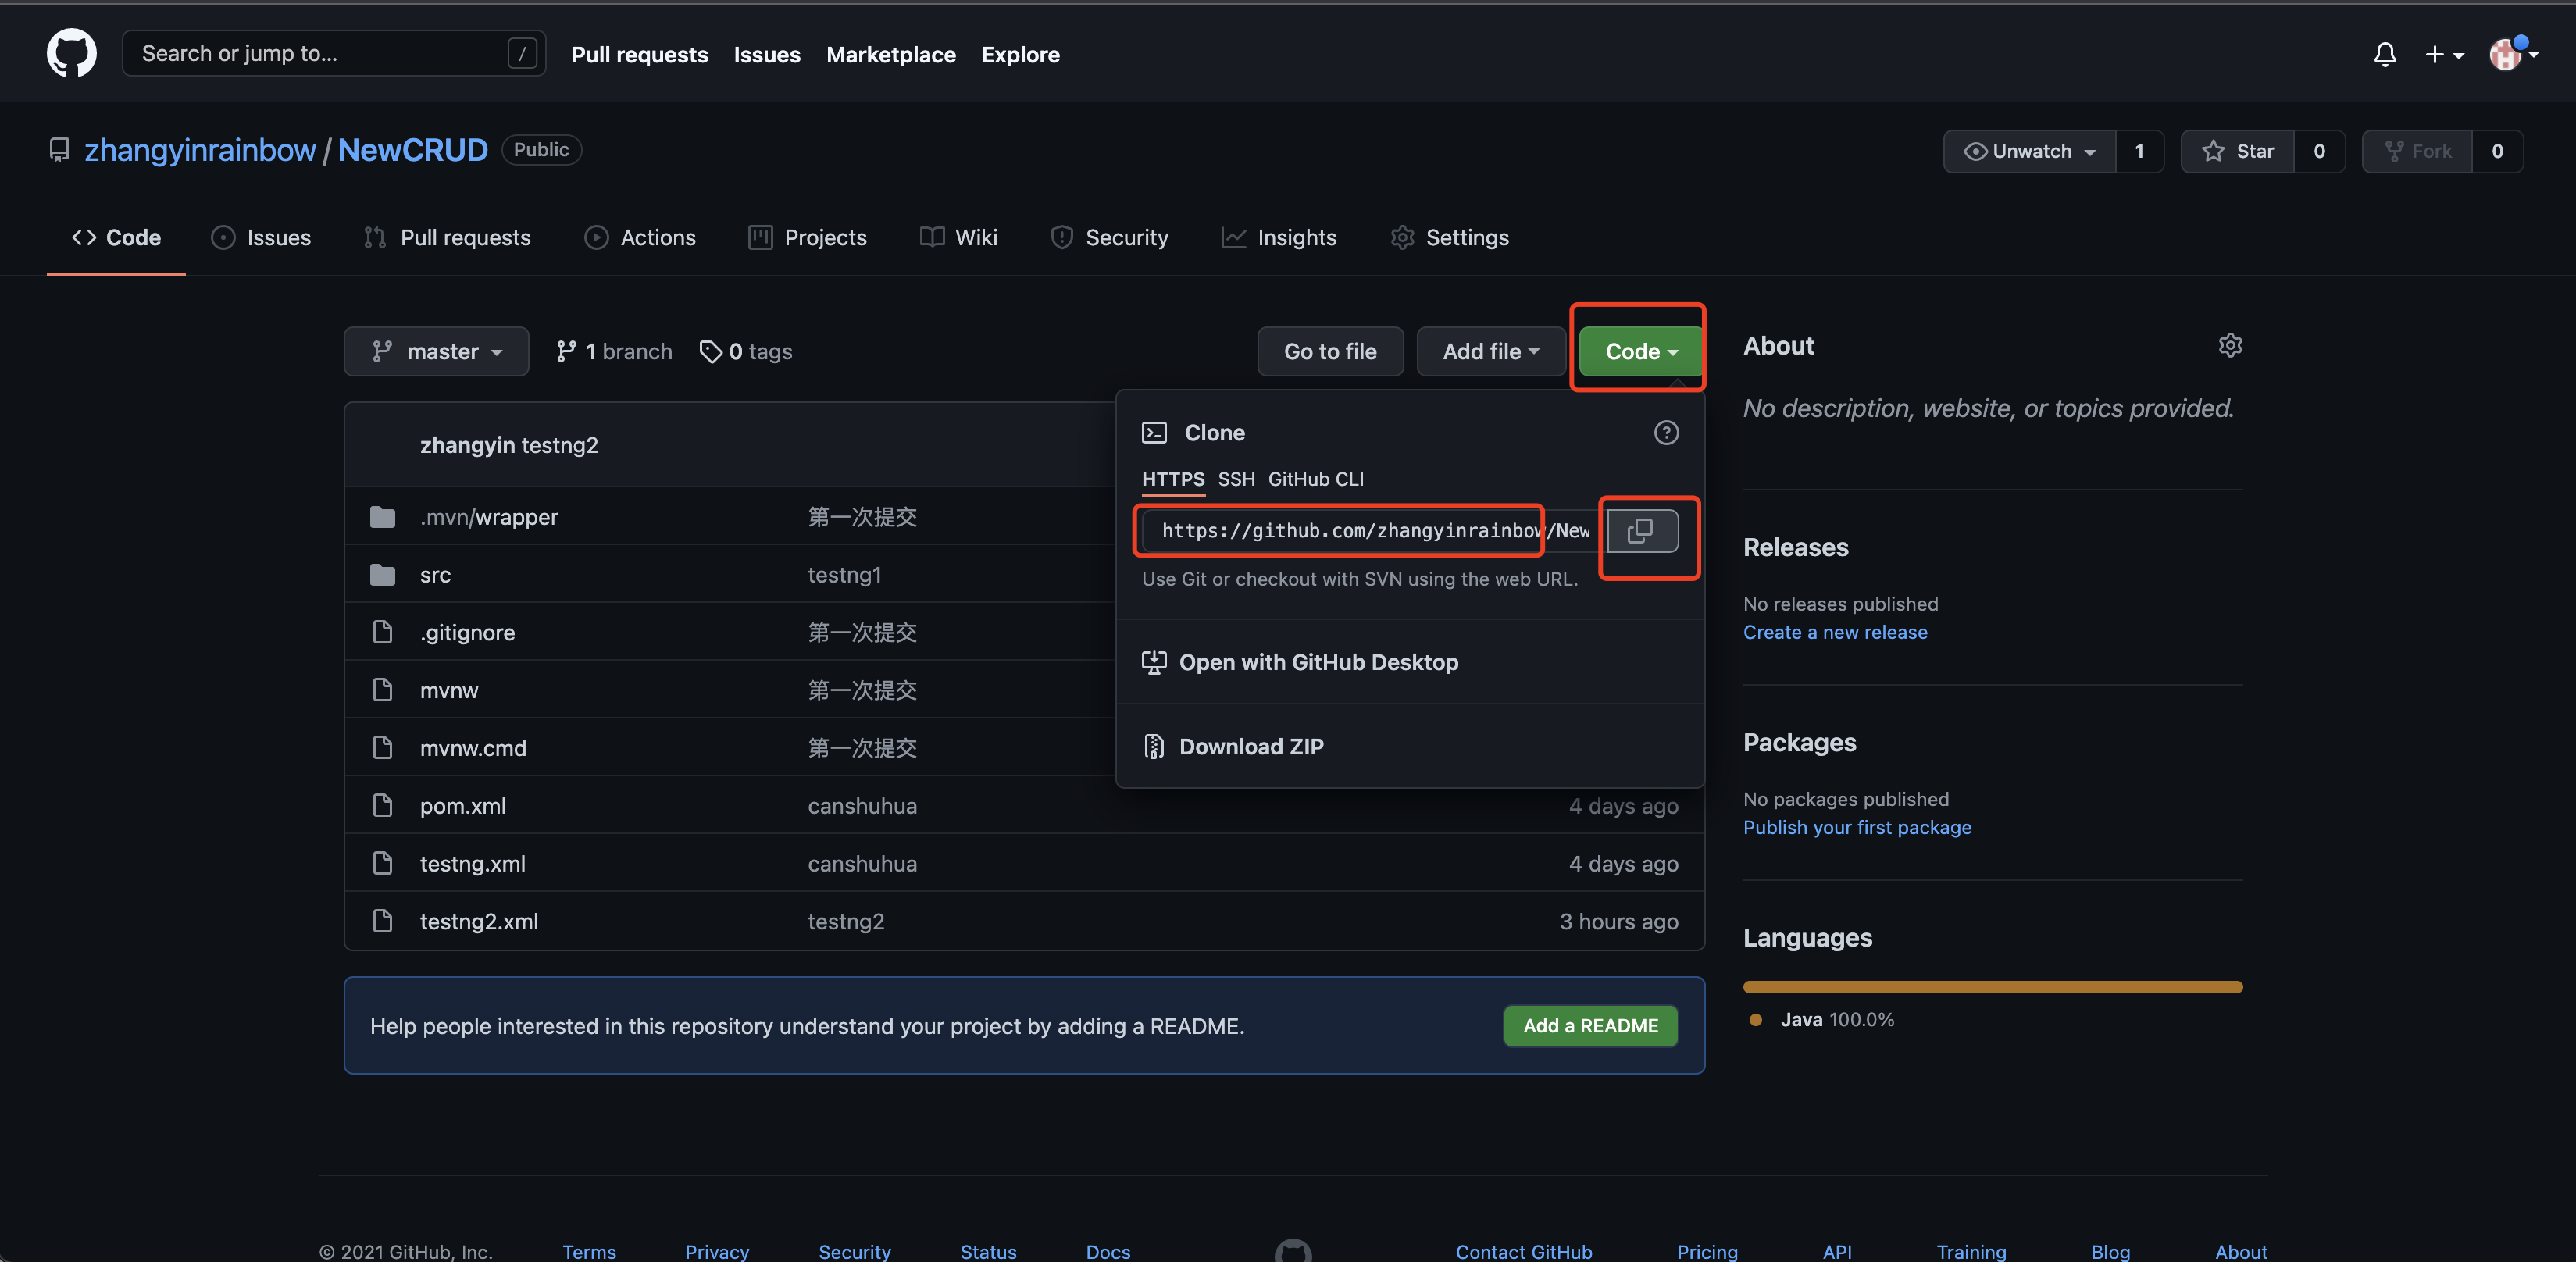Screen dimensions: 2576x1262
Task: Expand the Unwatch dropdown
Action: click(x=2029, y=151)
